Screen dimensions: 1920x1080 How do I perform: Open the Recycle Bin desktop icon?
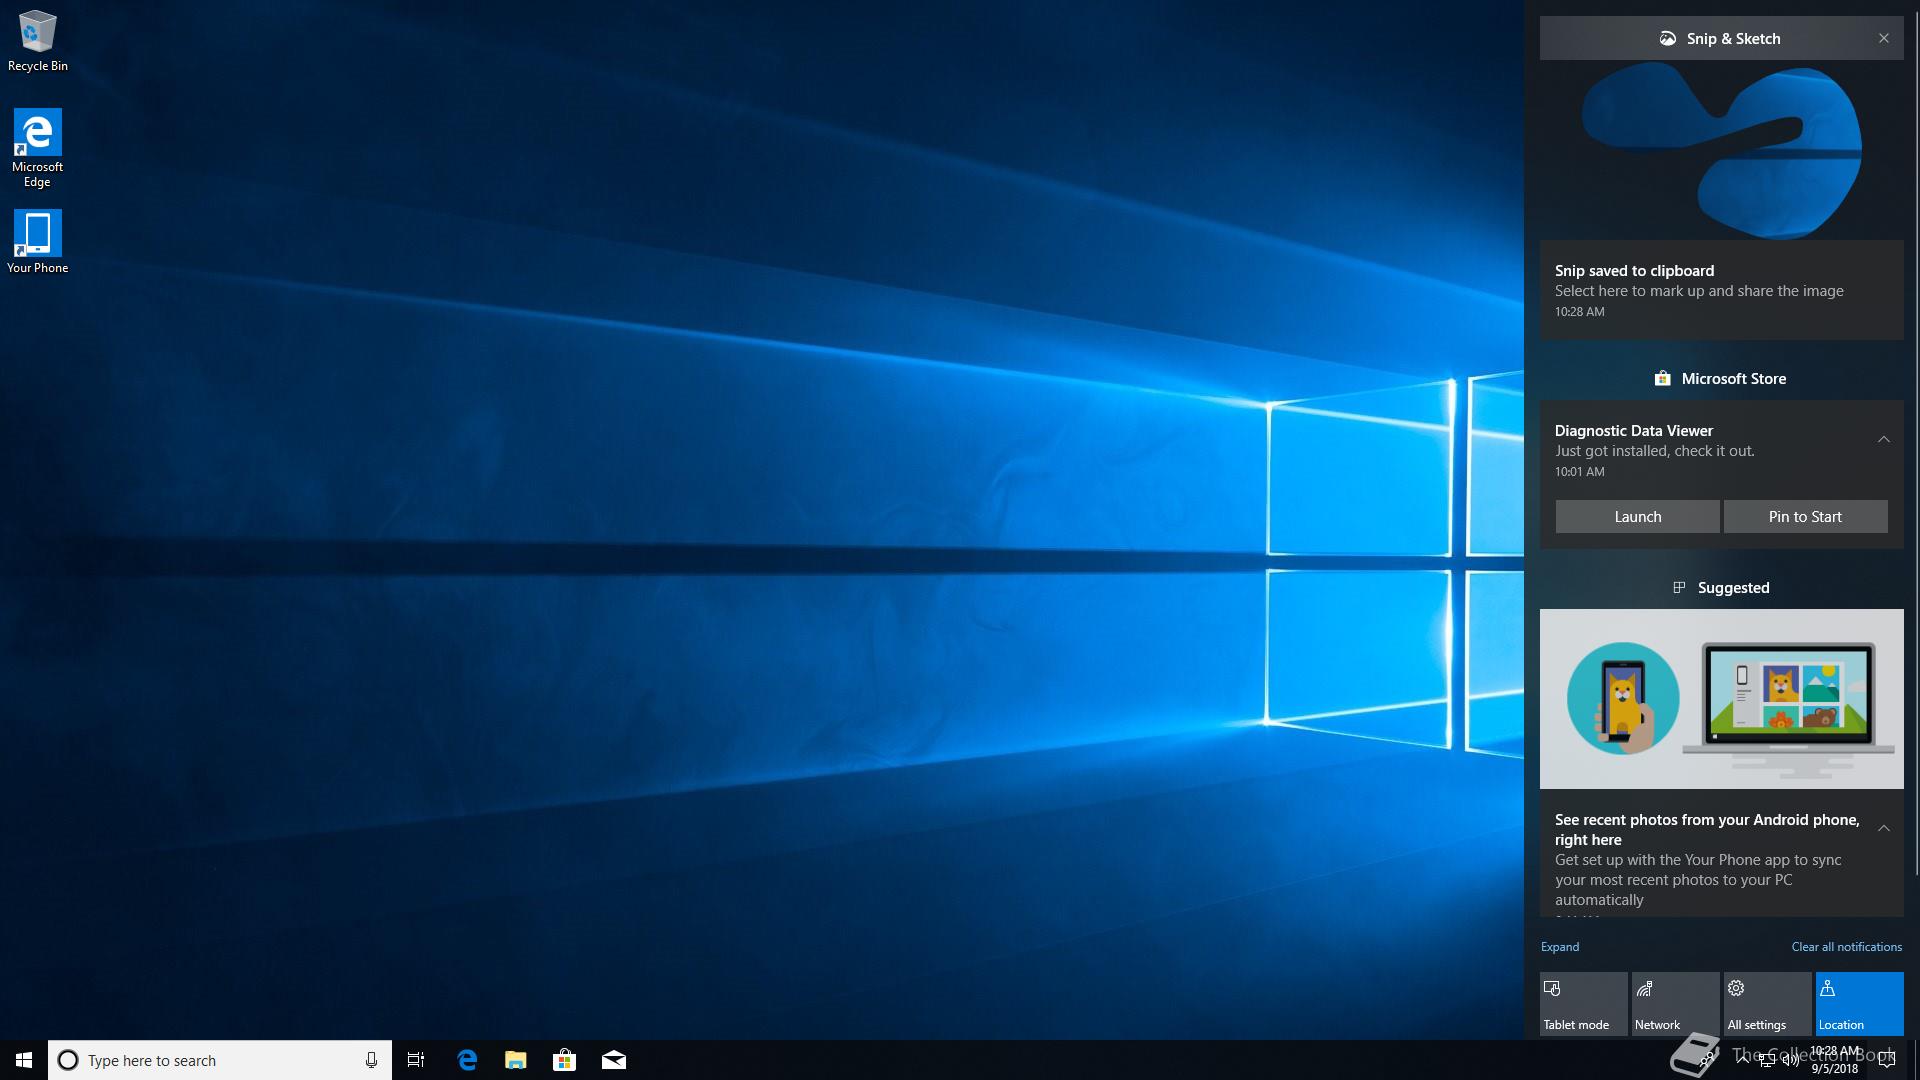point(38,41)
